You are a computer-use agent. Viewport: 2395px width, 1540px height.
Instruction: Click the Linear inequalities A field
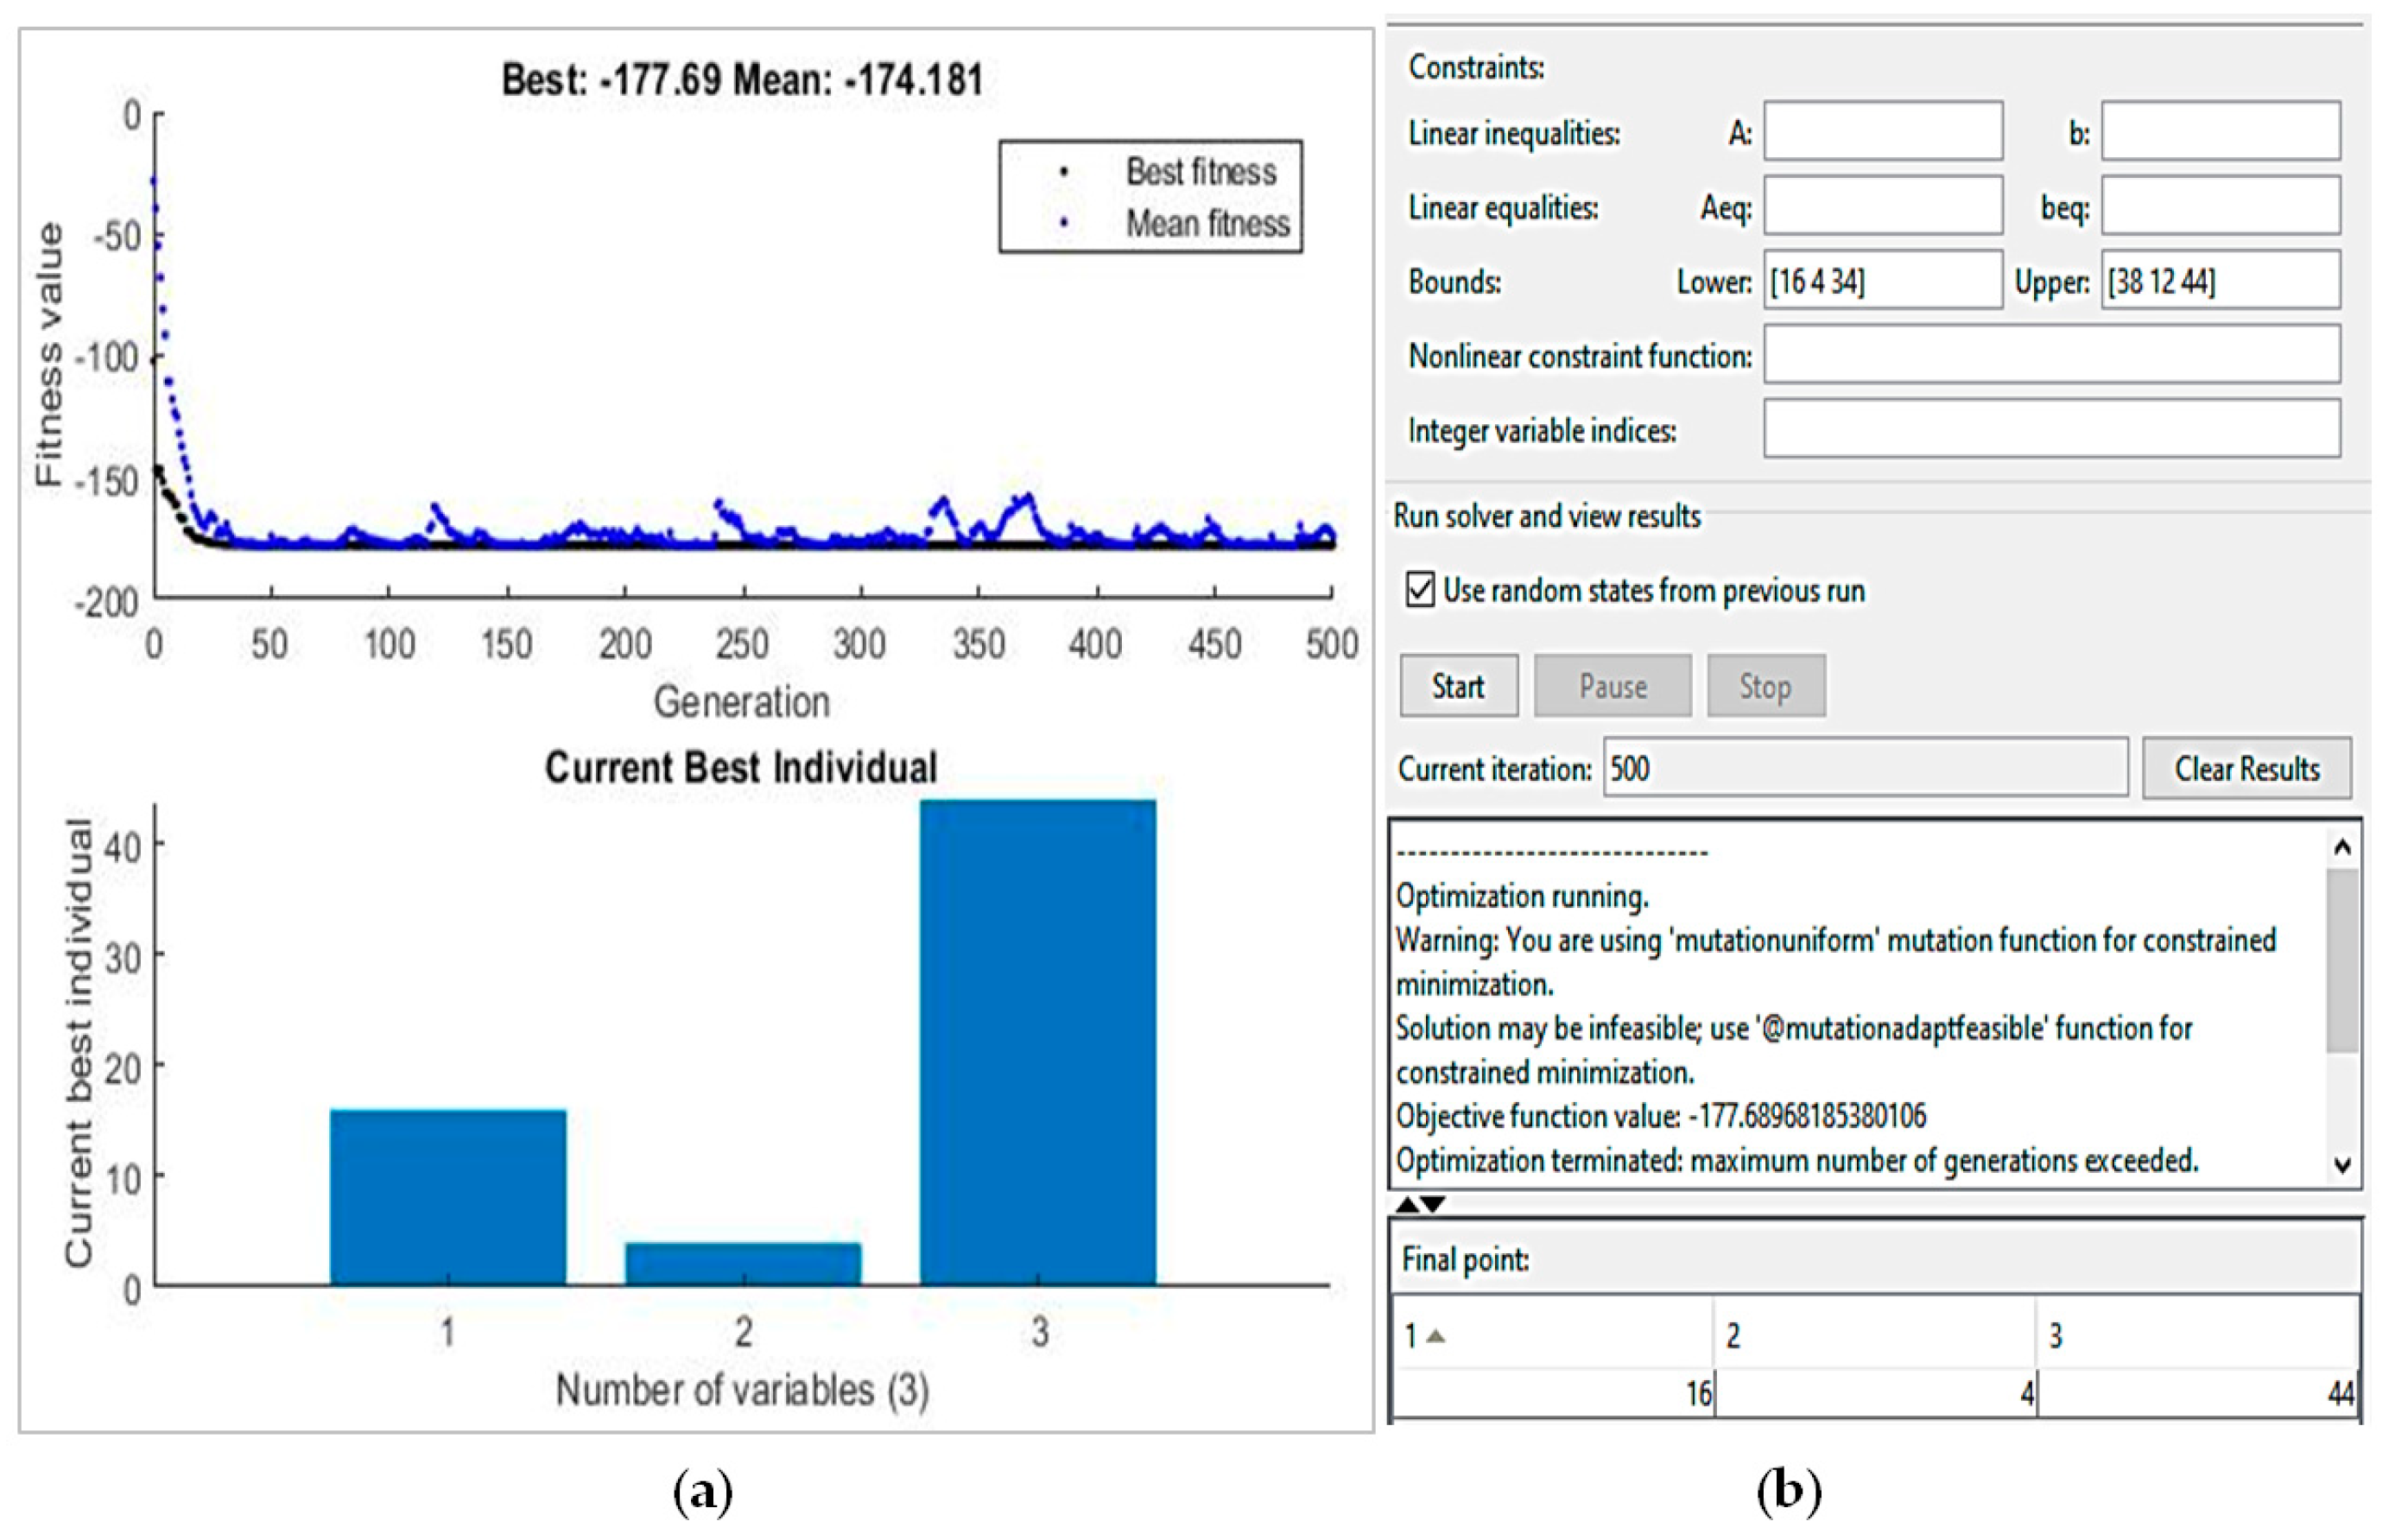tap(1882, 131)
